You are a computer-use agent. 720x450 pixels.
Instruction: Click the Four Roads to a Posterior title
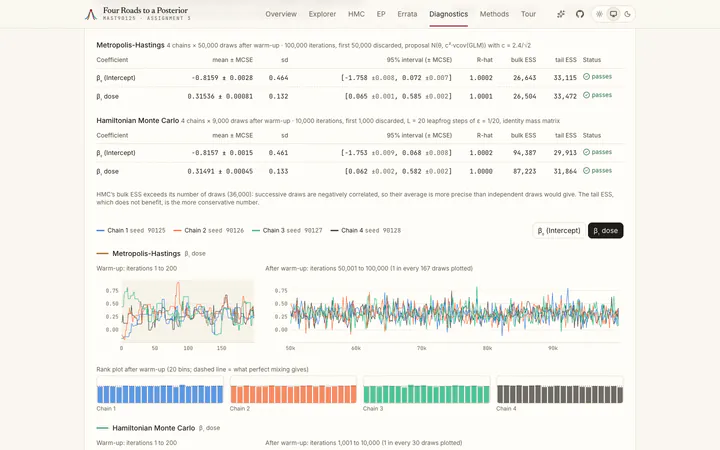[x=146, y=10]
